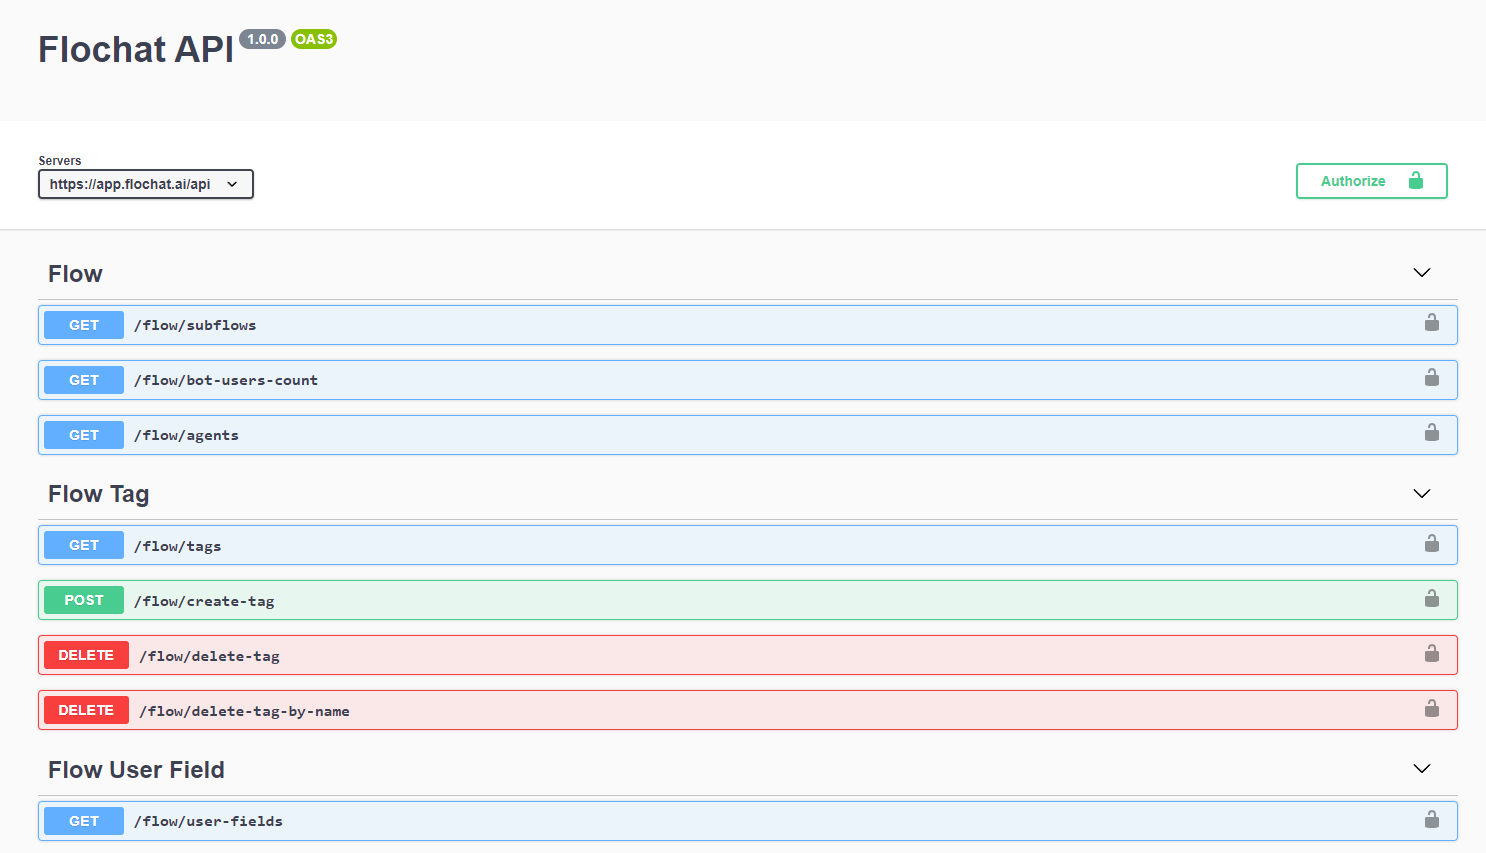Collapse the Flow Tag section chevron
Viewport: 1486px width, 853px height.
point(1421,494)
